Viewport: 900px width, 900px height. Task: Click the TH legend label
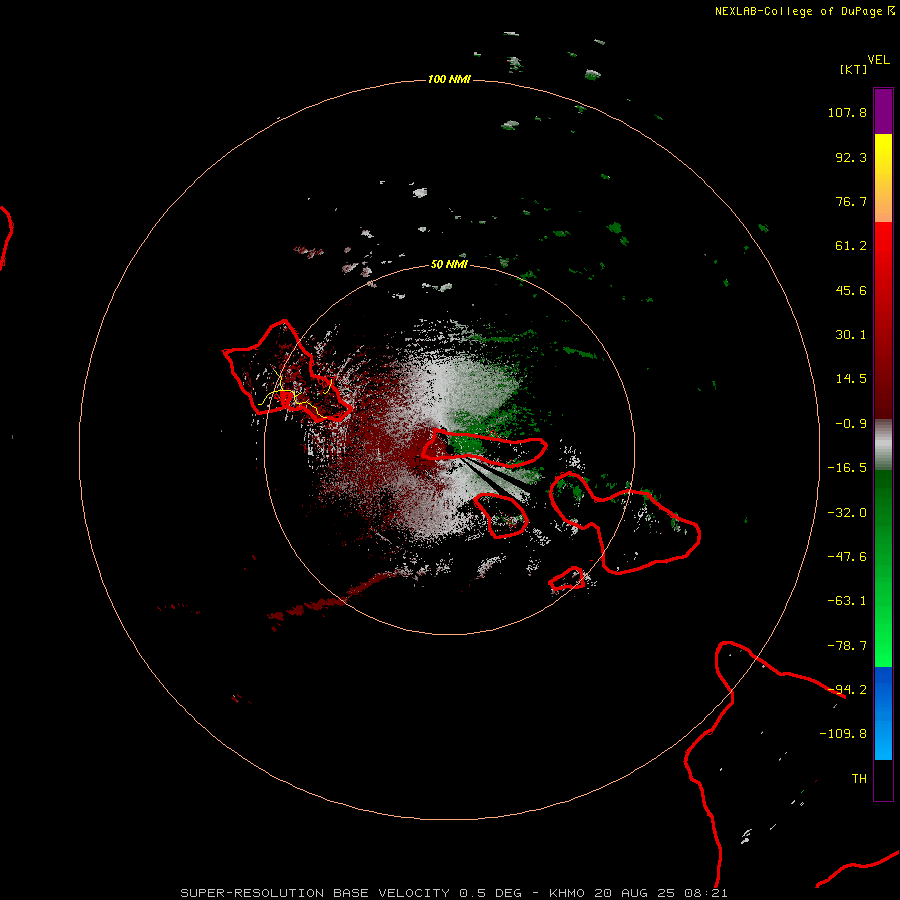(x=859, y=779)
